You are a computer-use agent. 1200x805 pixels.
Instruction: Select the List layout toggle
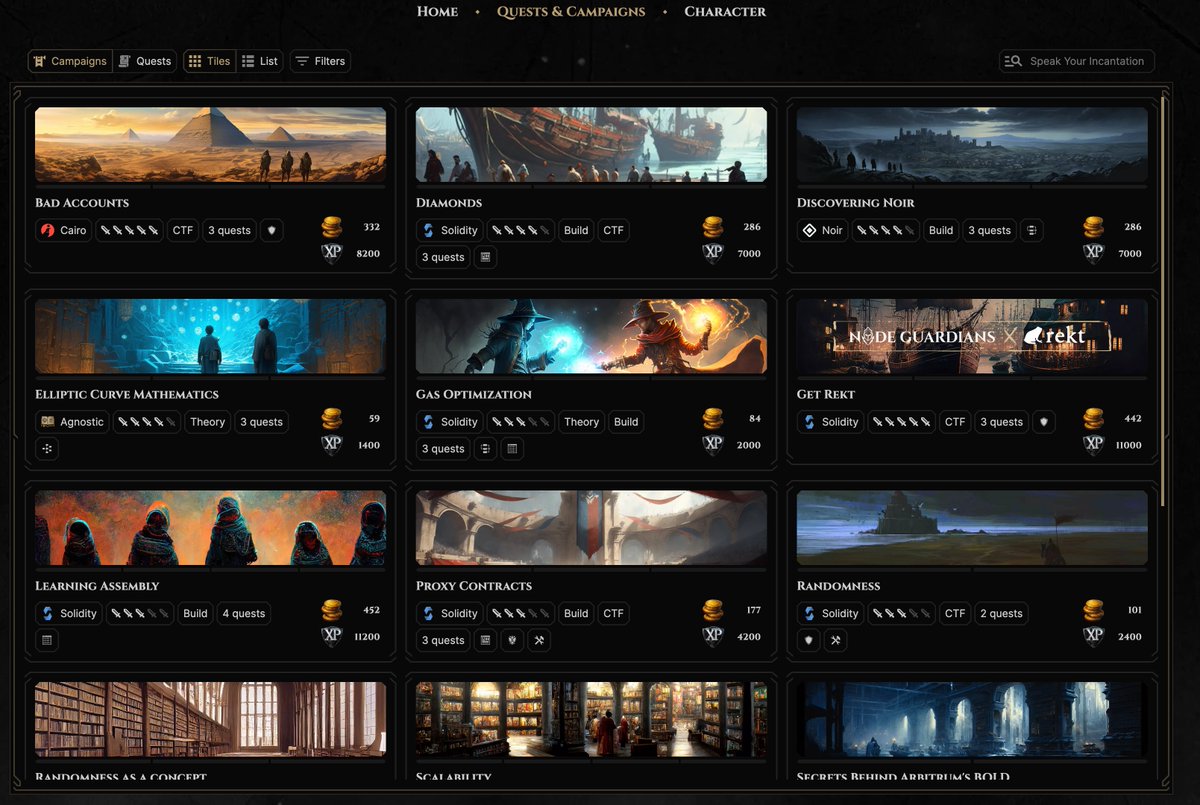260,61
